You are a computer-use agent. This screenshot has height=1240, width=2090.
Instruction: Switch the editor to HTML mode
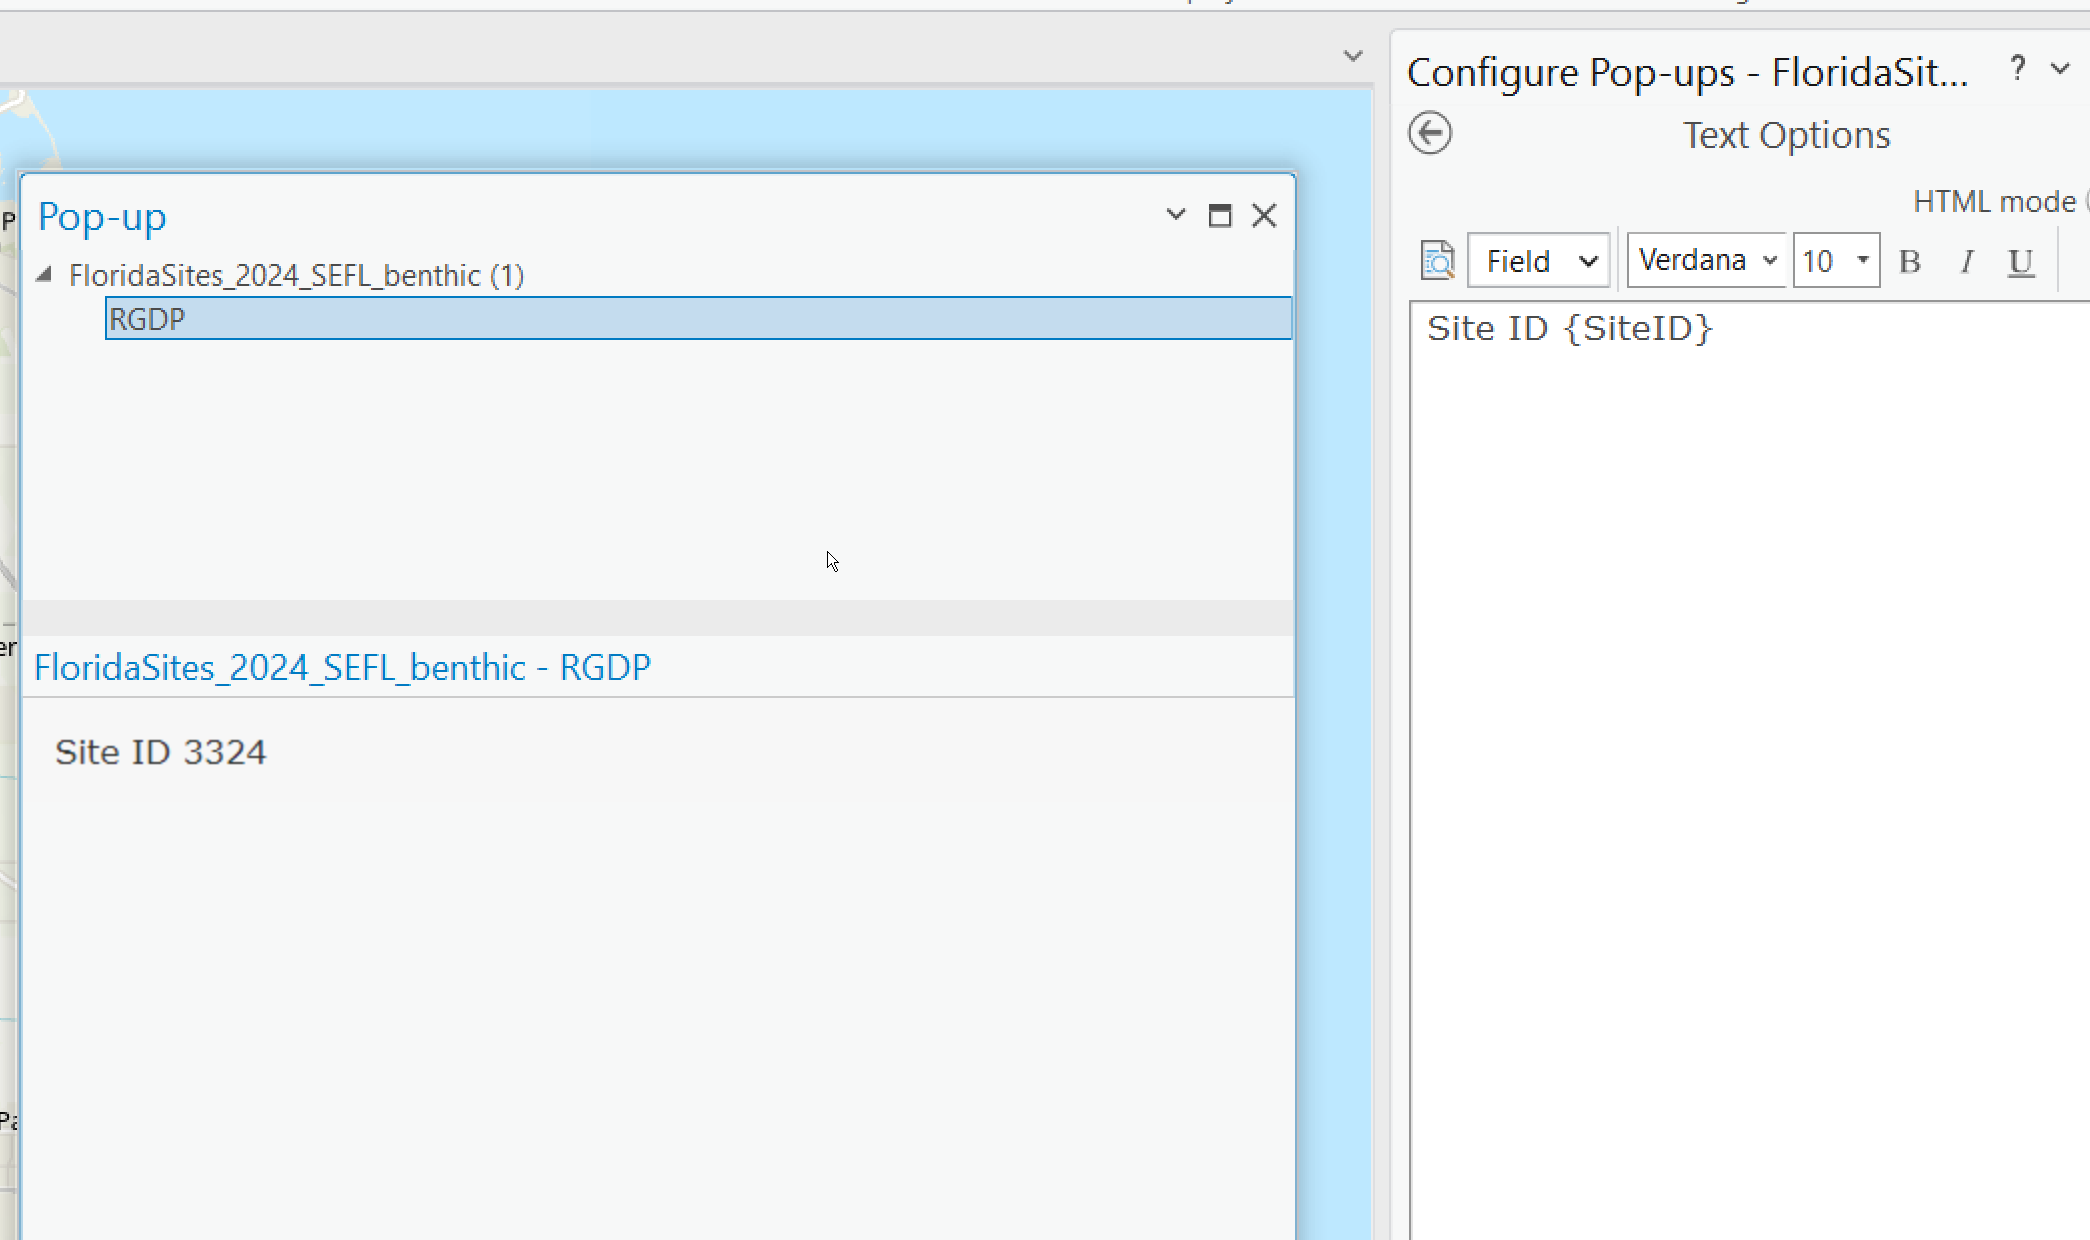point(1993,201)
